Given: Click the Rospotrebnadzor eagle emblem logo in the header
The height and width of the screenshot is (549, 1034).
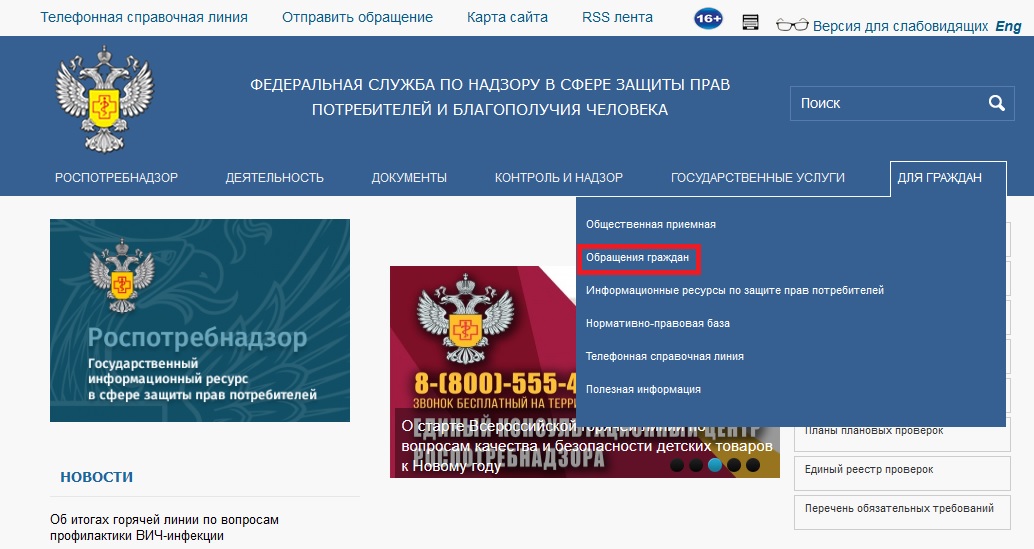Looking at the screenshot, I should (104, 99).
